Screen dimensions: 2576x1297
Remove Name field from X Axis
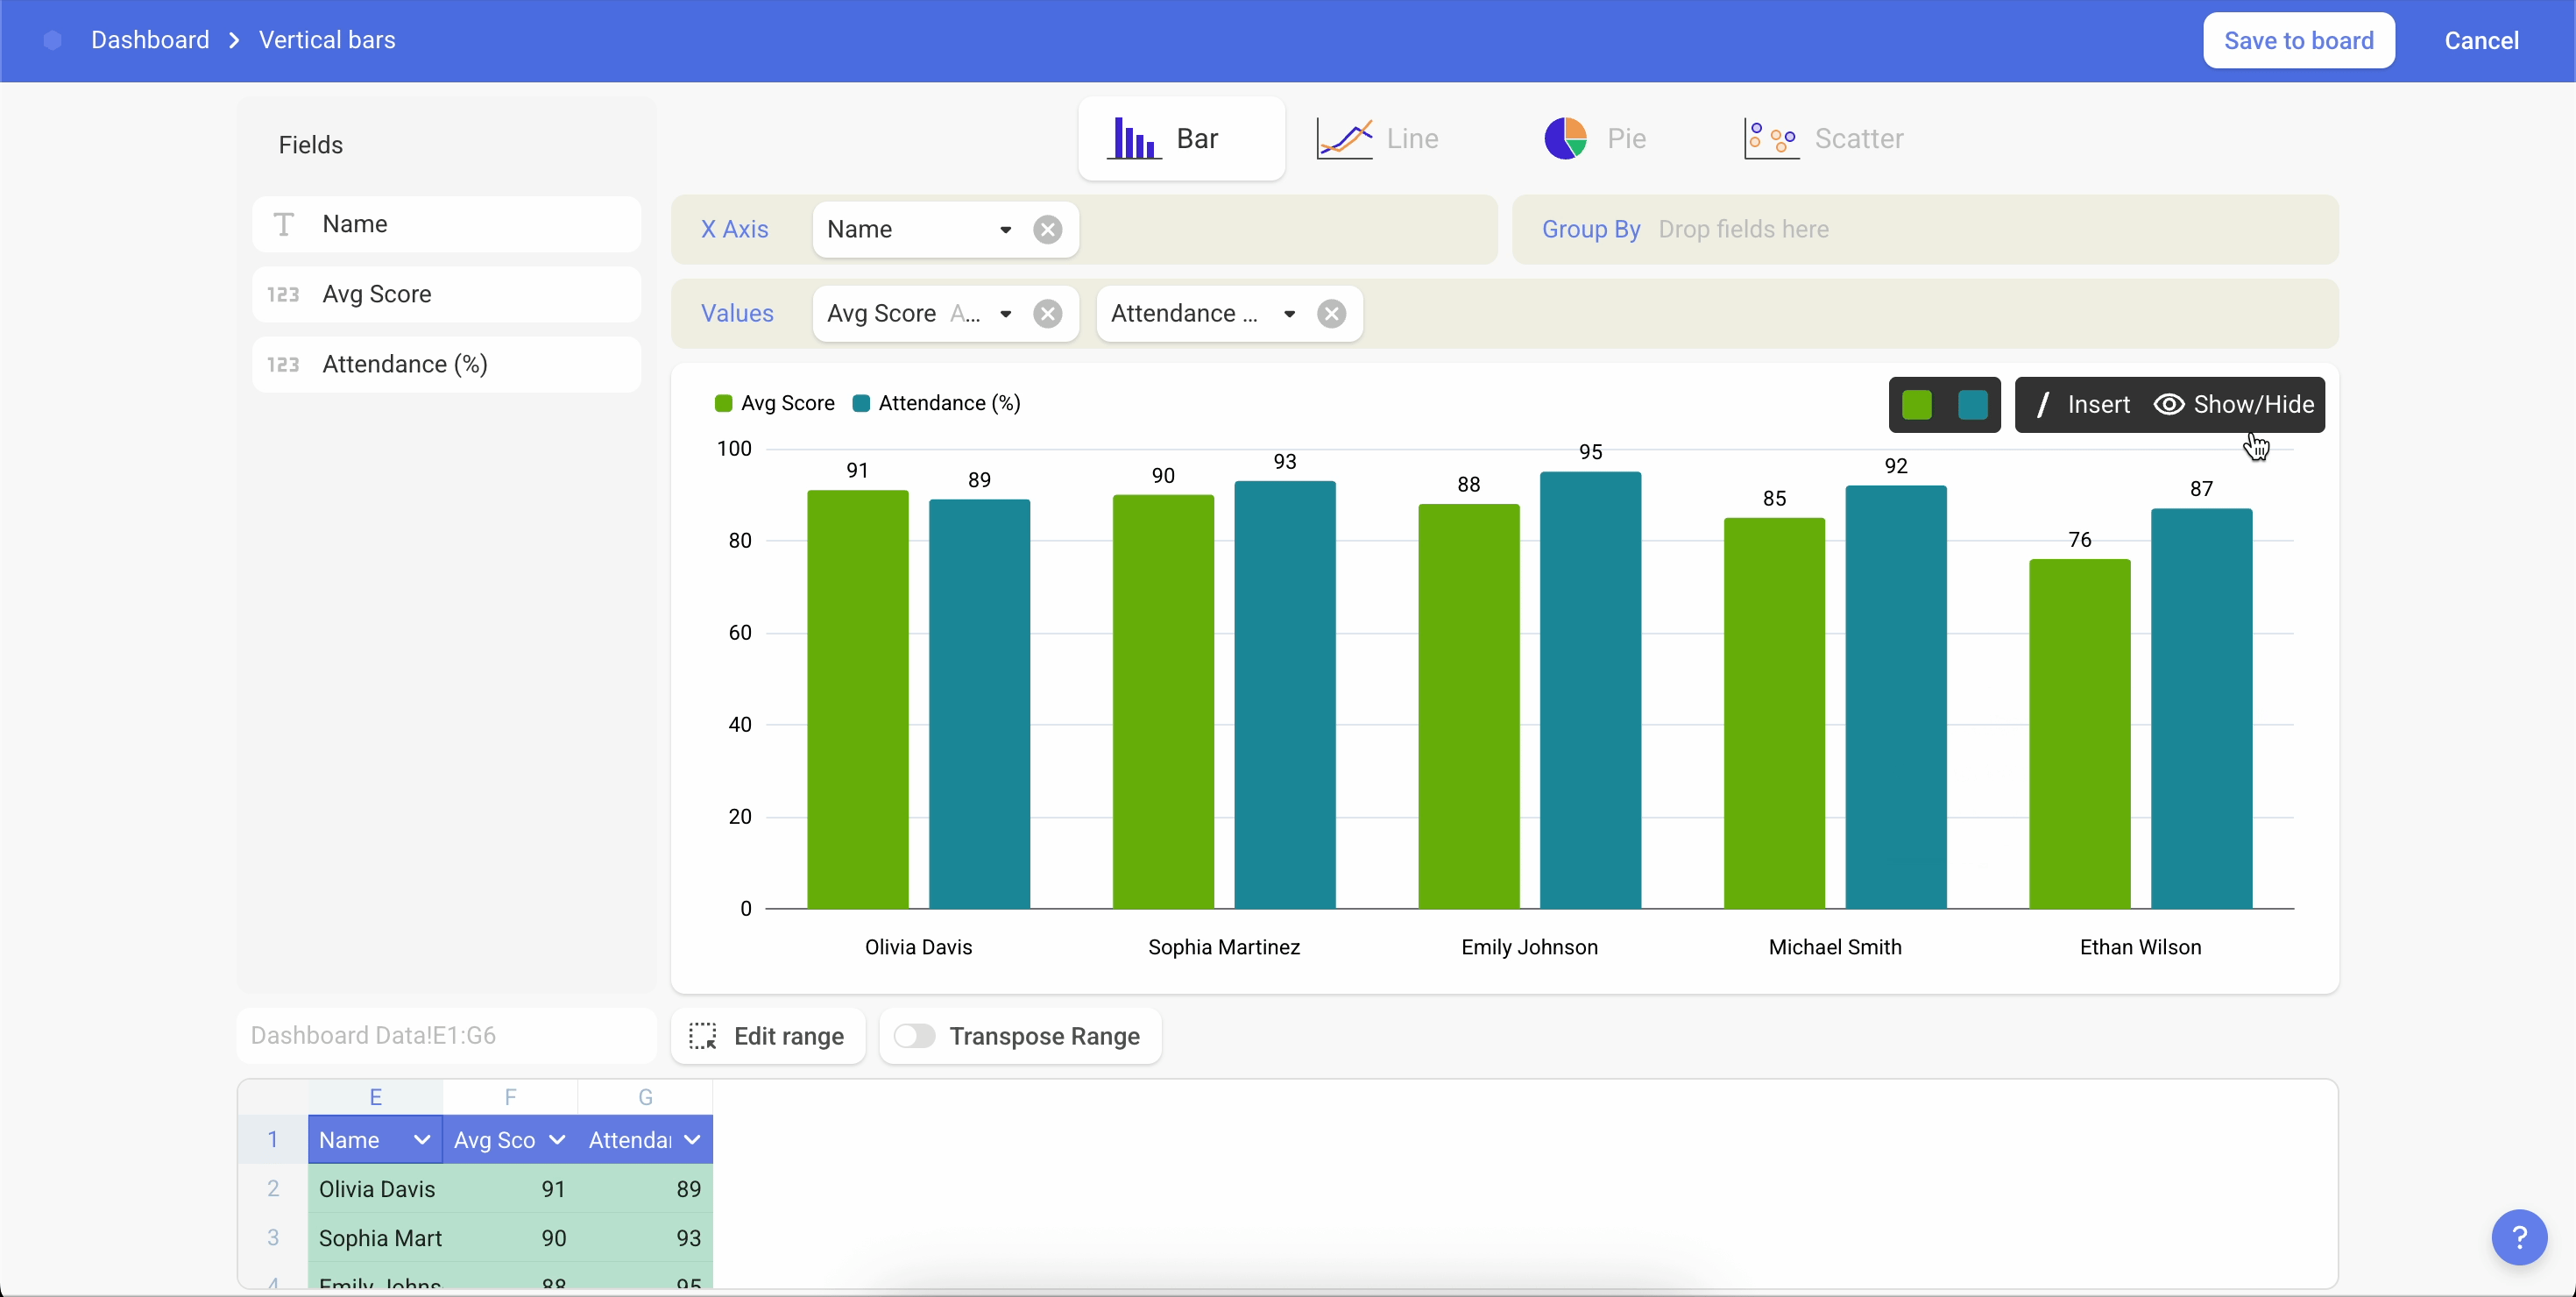point(1047,230)
